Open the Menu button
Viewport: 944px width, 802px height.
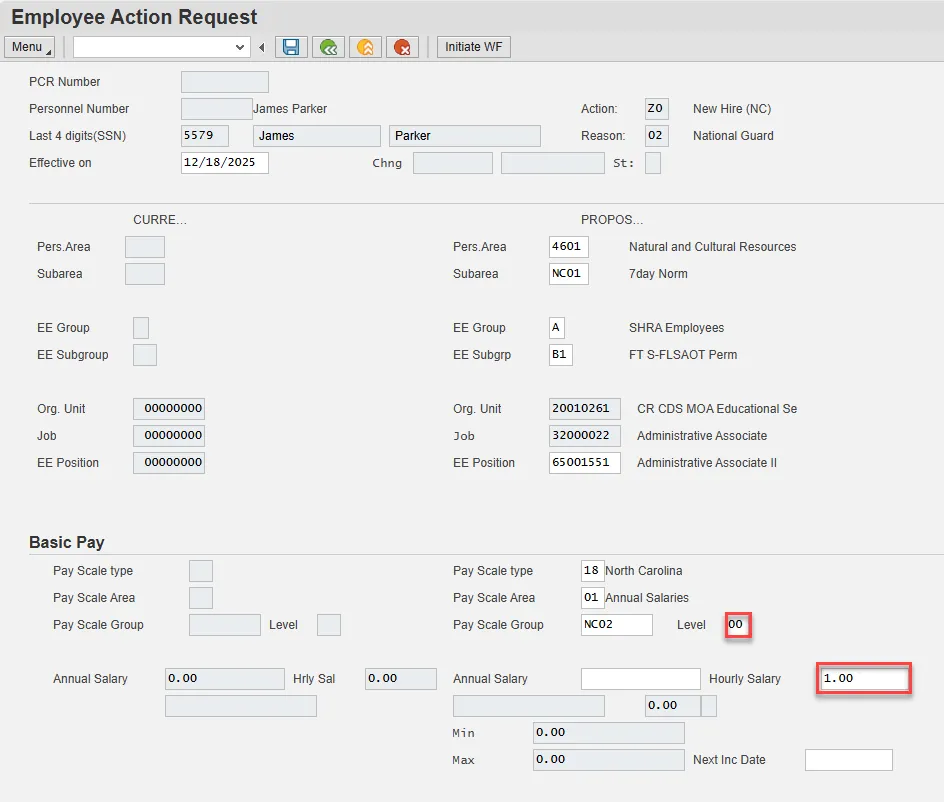pos(31,47)
